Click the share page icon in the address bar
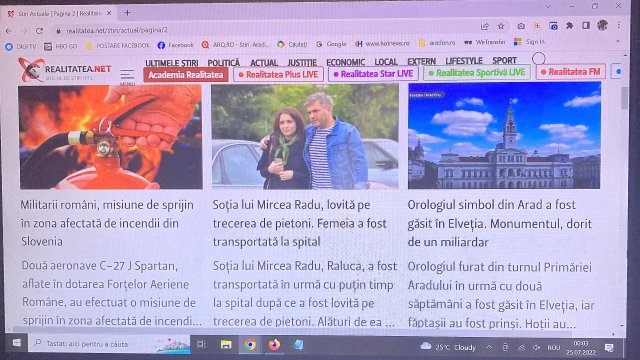Screen dimensions: 640x360 484,27
